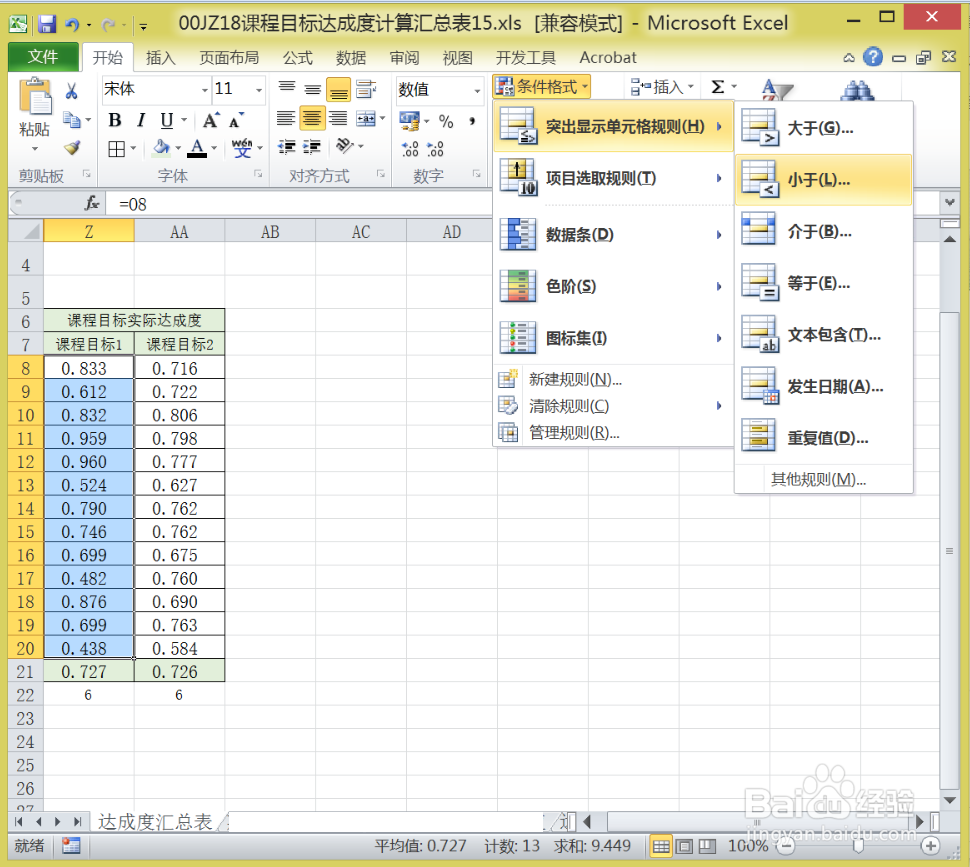Expand the 清除规则 submenu
This screenshot has width=970, height=867.
(613, 406)
